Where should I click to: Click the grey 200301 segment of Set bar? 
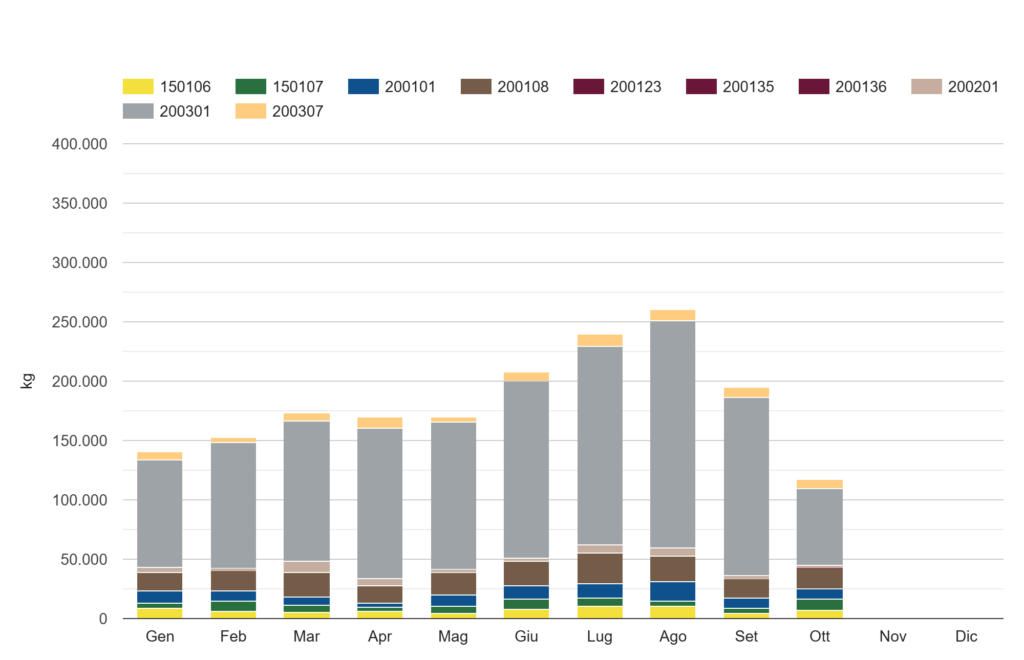pyautogui.click(x=746, y=486)
